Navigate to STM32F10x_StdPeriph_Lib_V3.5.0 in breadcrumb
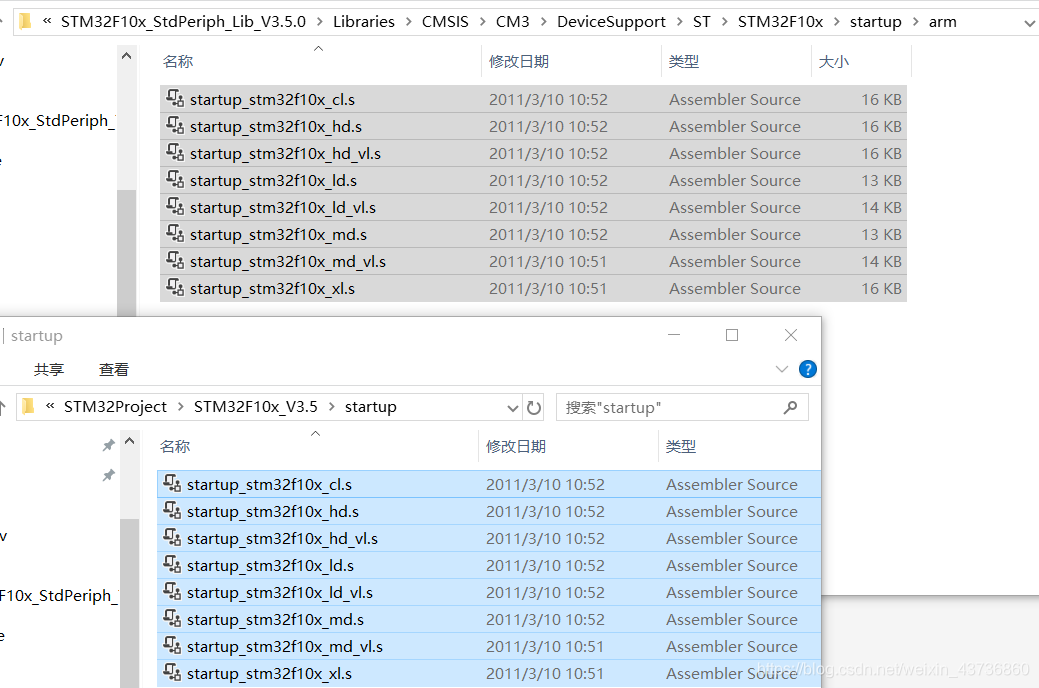Image resolution: width=1039 pixels, height=688 pixels. click(x=184, y=22)
